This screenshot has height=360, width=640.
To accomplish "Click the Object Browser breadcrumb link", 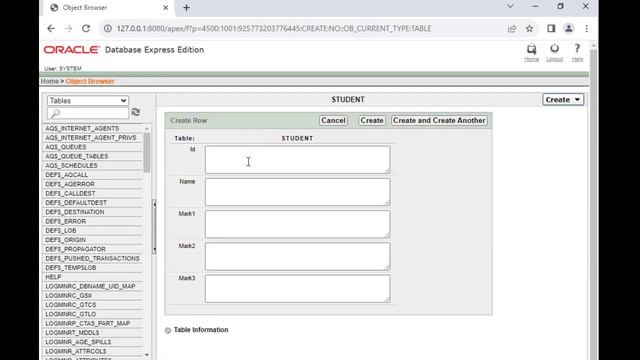I will click(90, 81).
